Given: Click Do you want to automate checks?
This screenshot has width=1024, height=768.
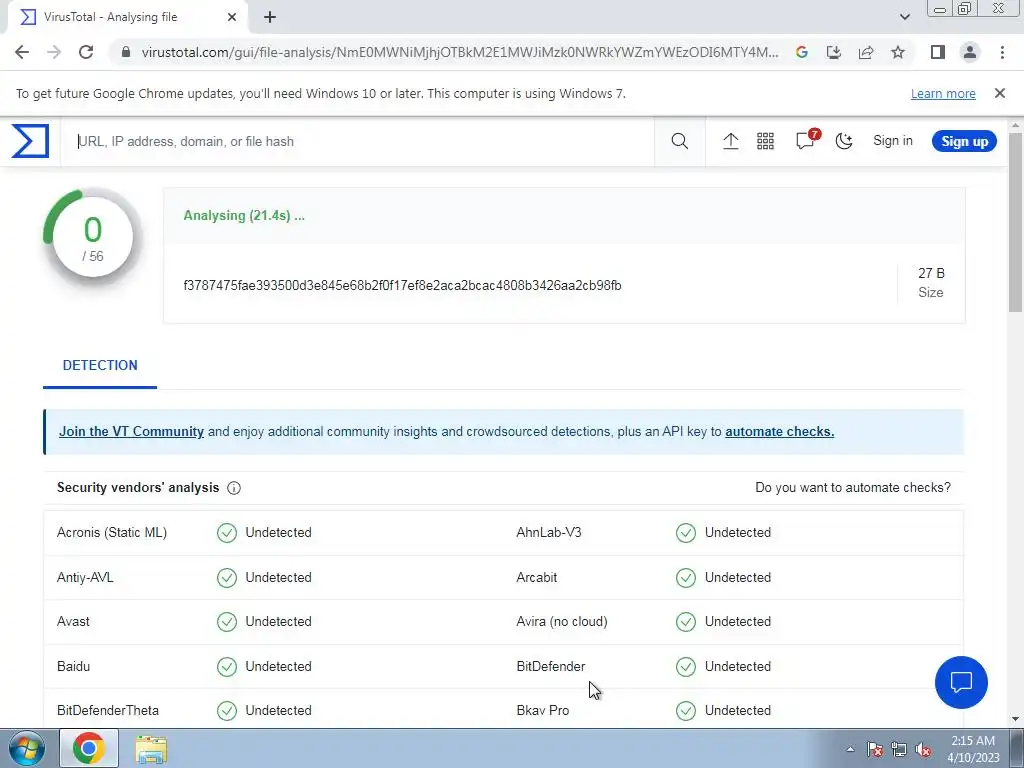Looking at the screenshot, I should (x=853, y=488).
